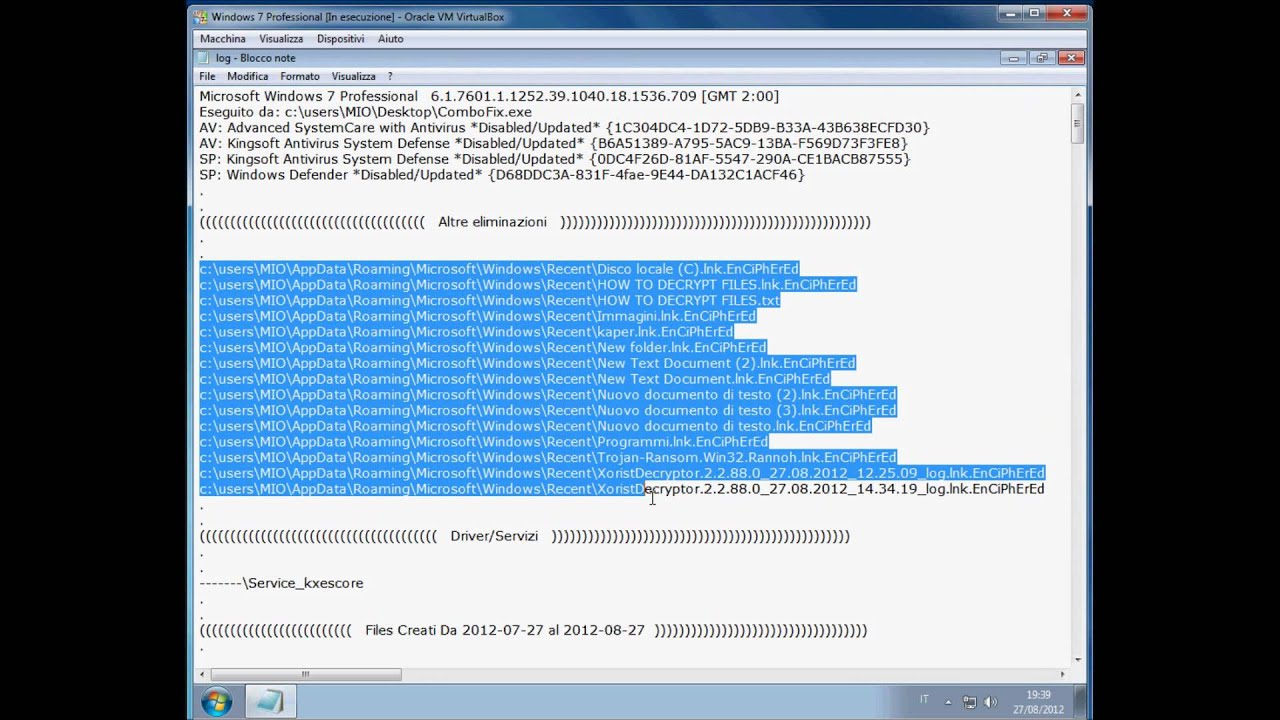The width and height of the screenshot is (1280, 720).
Task: Click 'New Text Document (2).lnk.EnCiPhErEd' line
Action: click(527, 363)
